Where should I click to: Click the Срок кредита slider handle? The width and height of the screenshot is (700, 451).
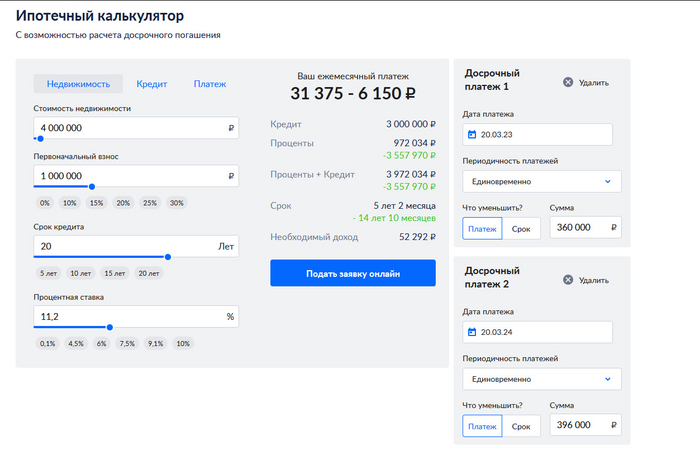[167, 257]
